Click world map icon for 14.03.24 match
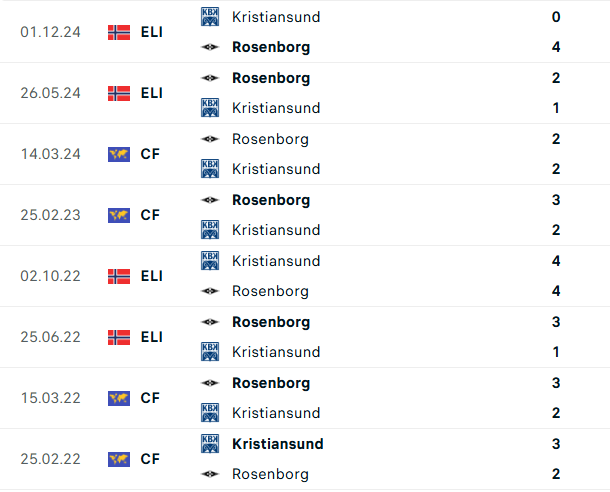610x492 pixels. click(119, 154)
